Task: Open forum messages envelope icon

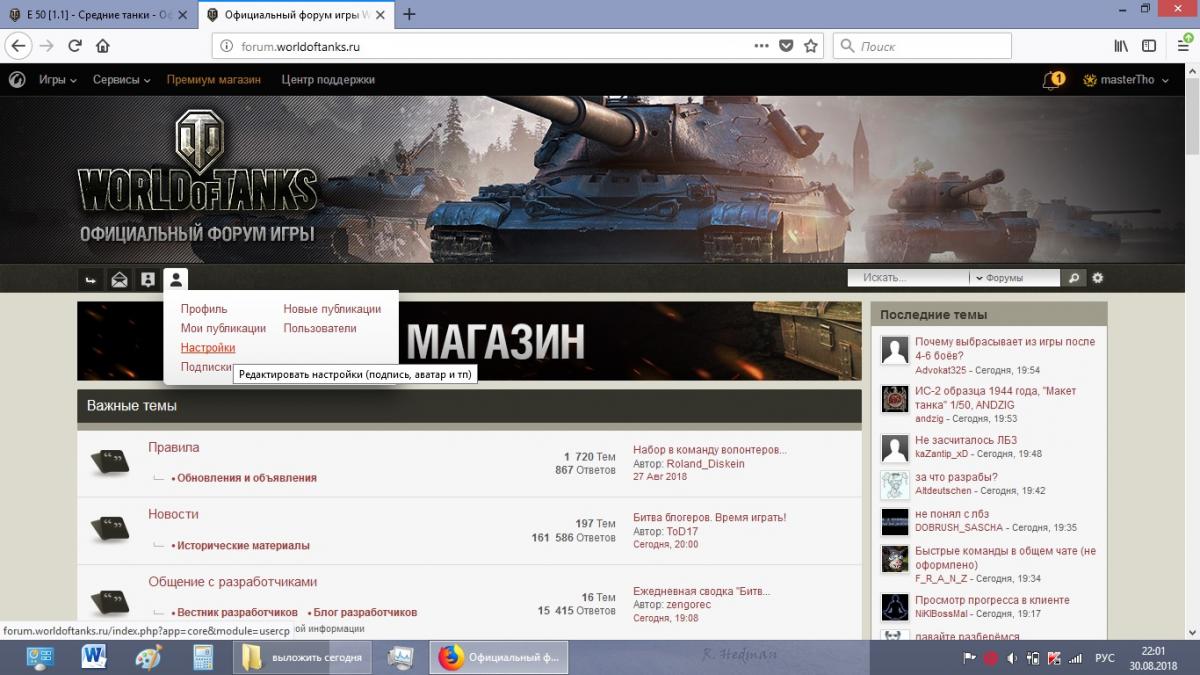Action: pos(119,279)
